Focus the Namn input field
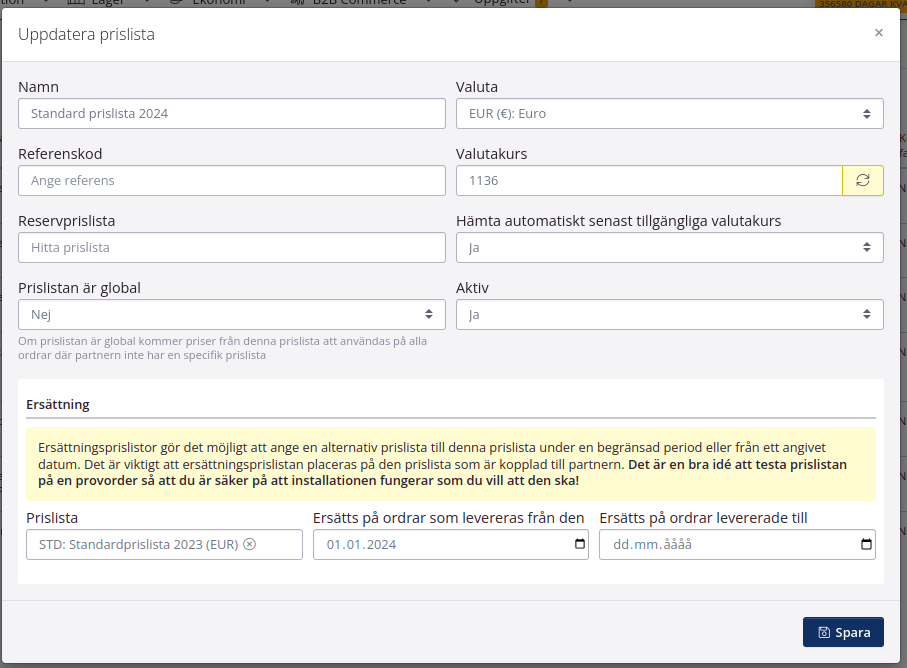The width and height of the screenshot is (907, 668). [231, 114]
